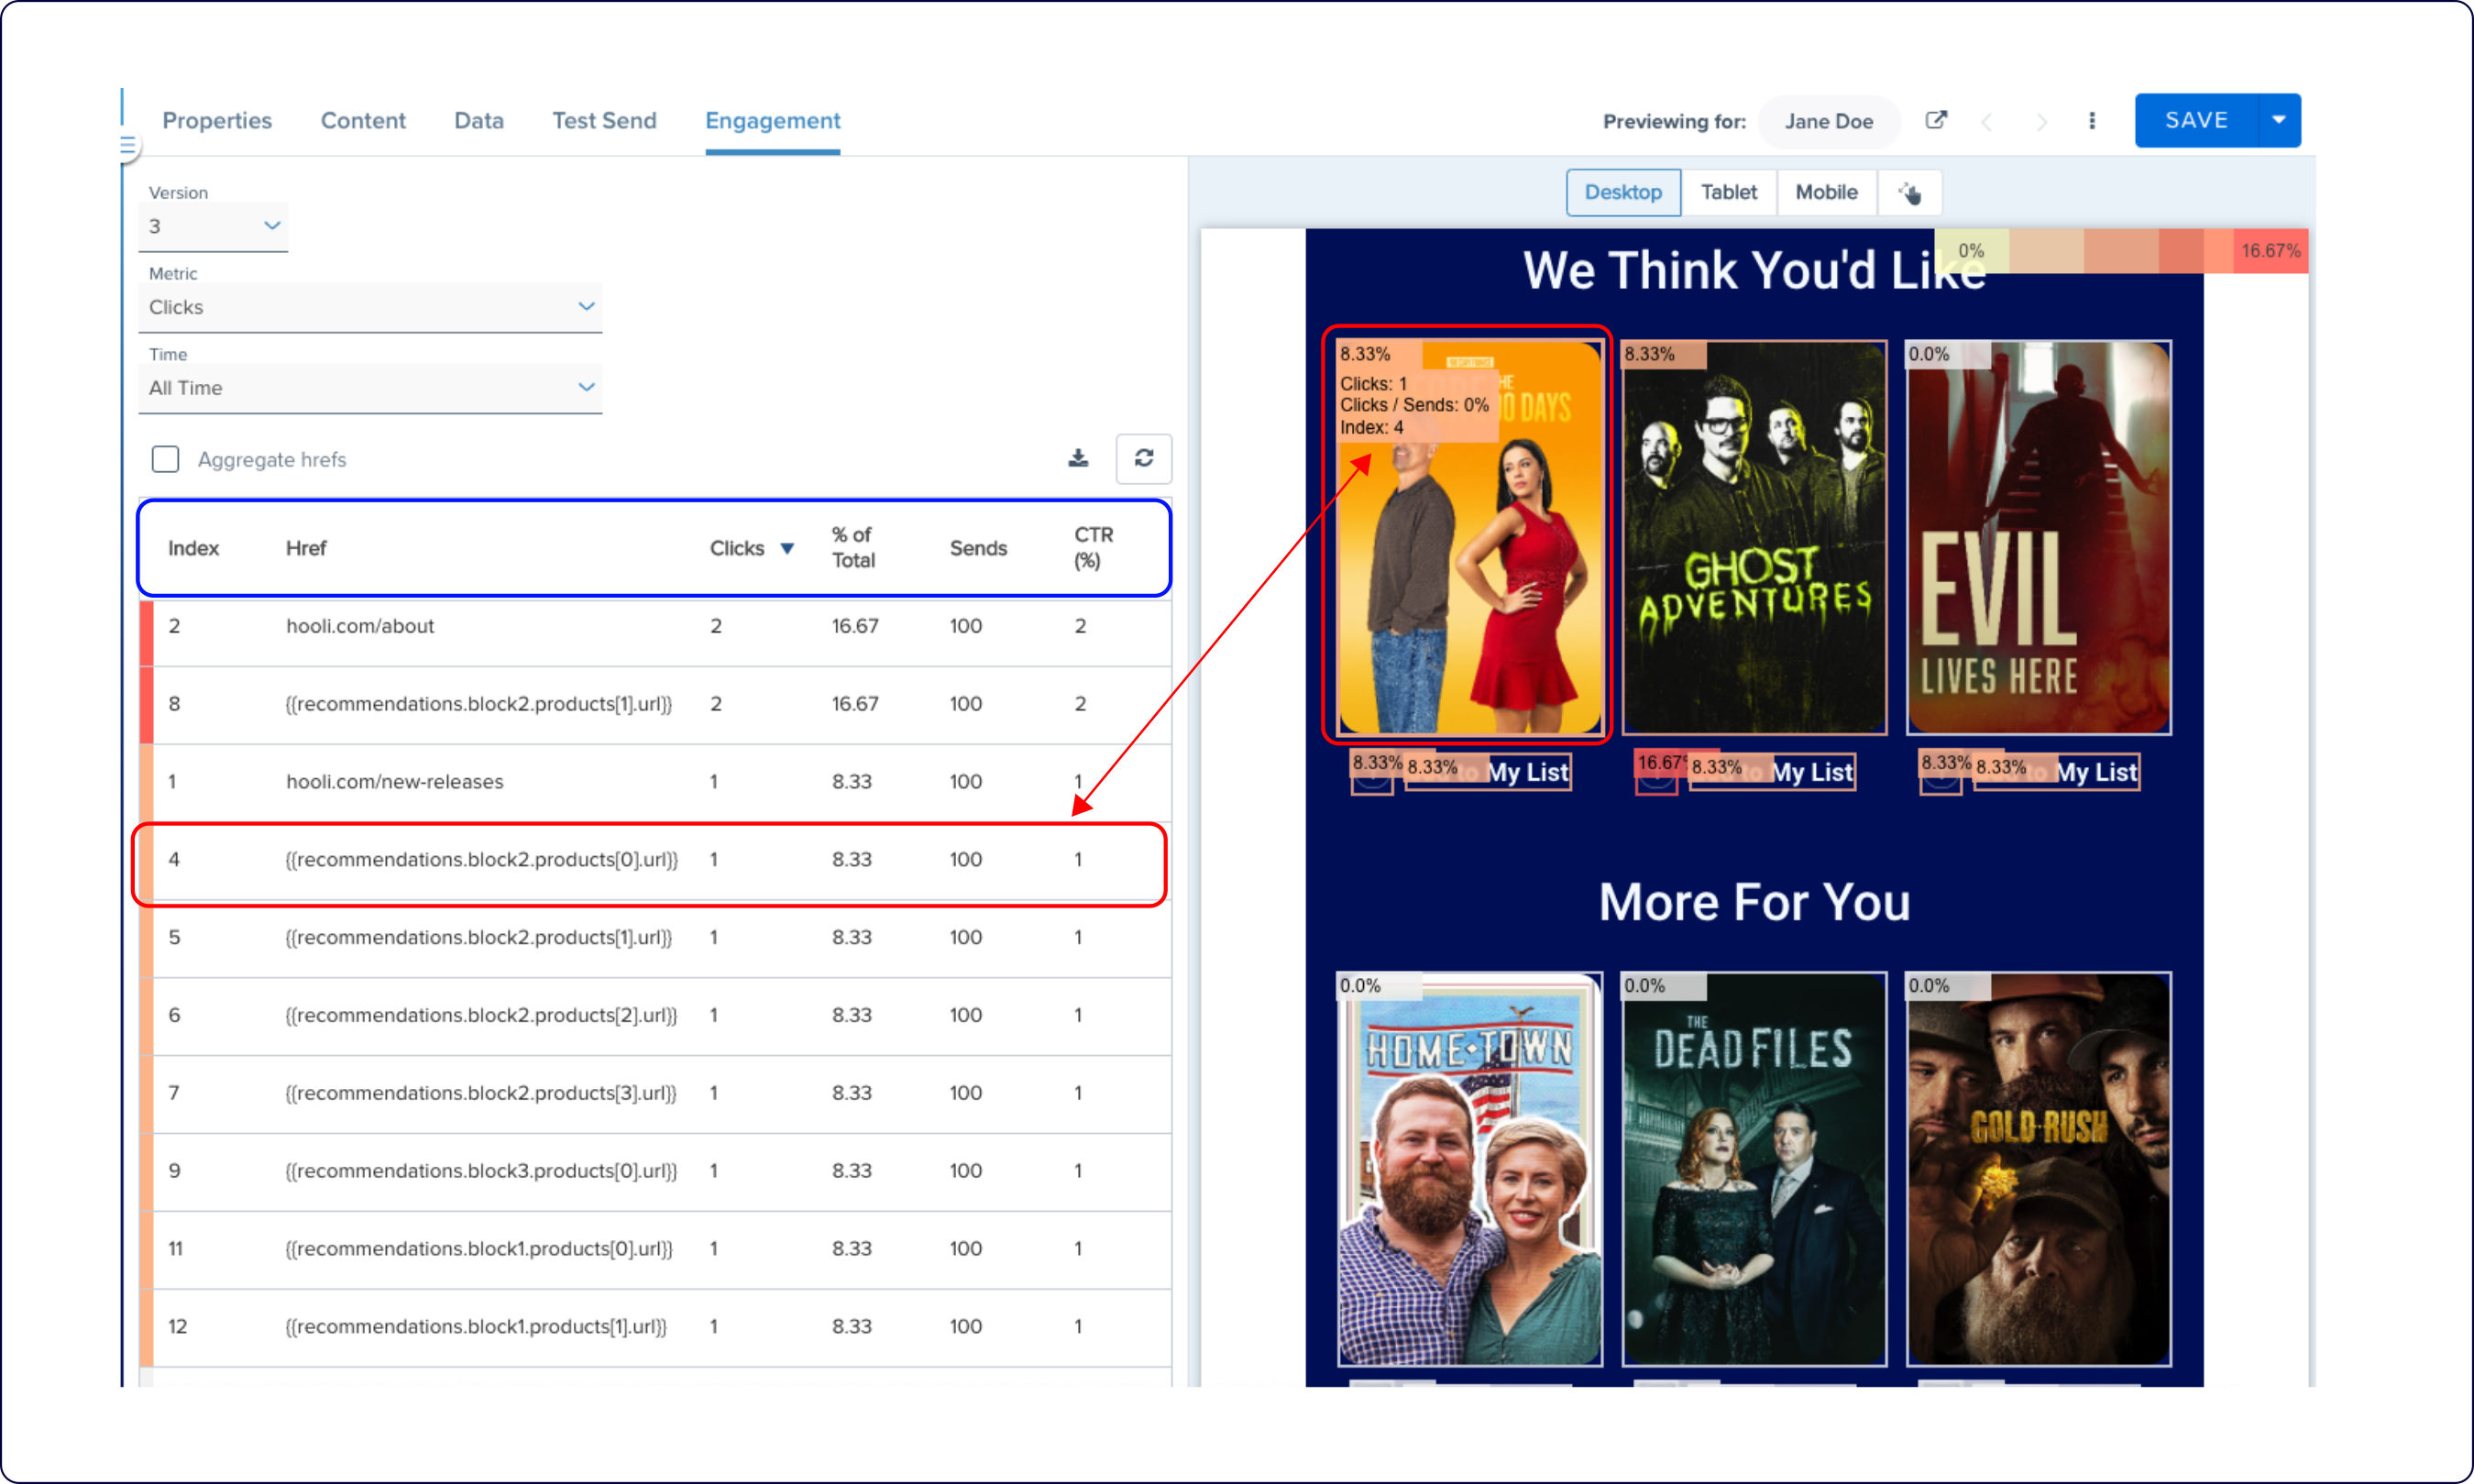Sort table by % of Total header
Image resolution: width=2474 pixels, height=1484 pixels.
[853, 548]
